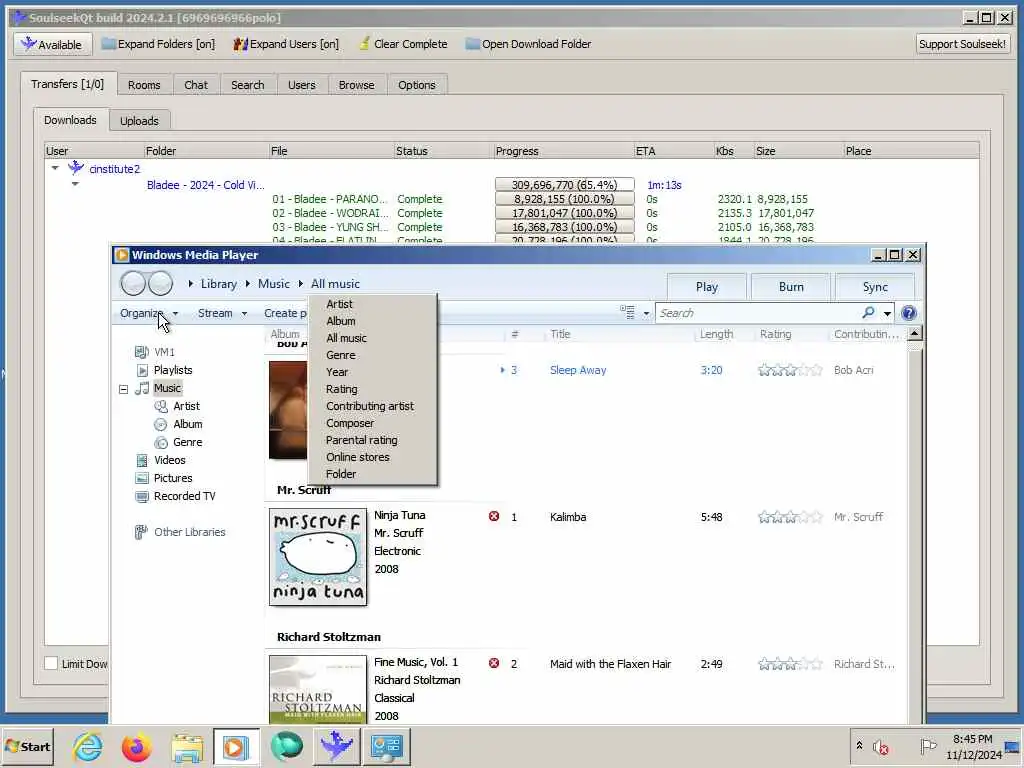Open the View options dropdown arrow
The width and height of the screenshot is (1024, 768).
(x=647, y=313)
